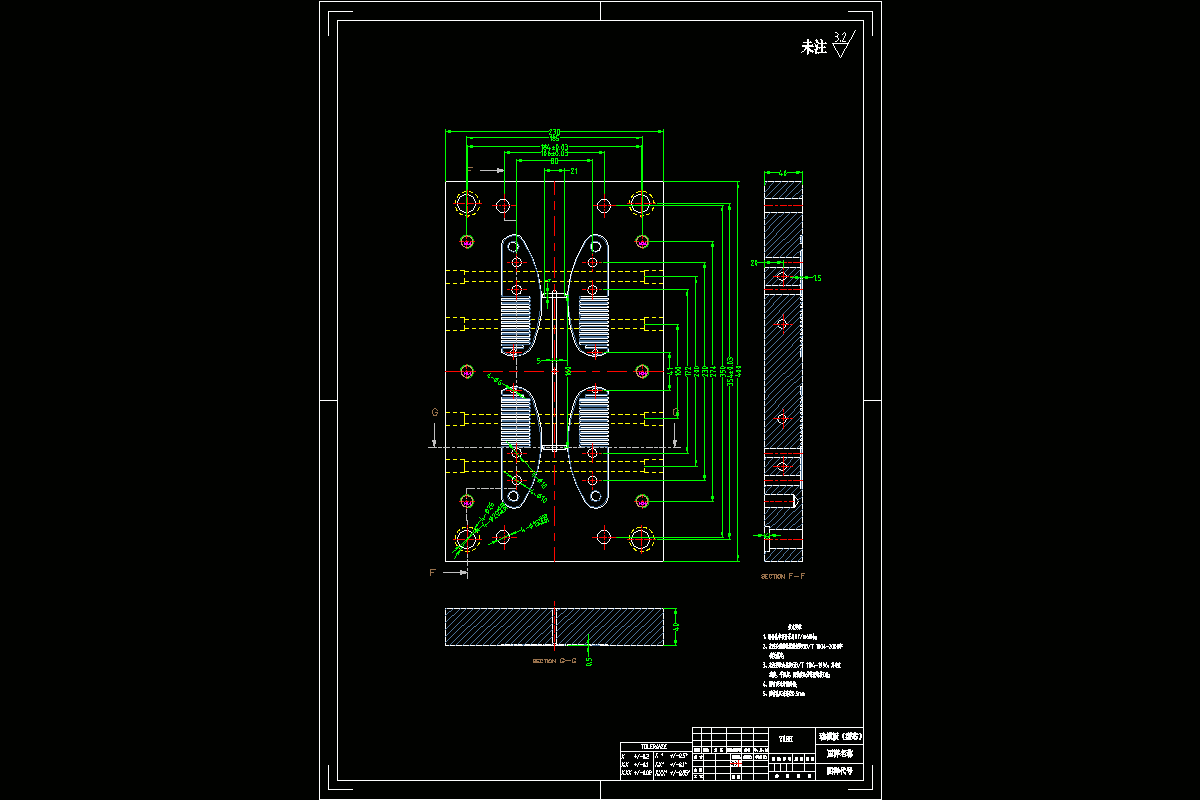The width and height of the screenshot is (1200, 800).
Task: Click the 46 dimension atop section F-F
Action: pos(783,173)
